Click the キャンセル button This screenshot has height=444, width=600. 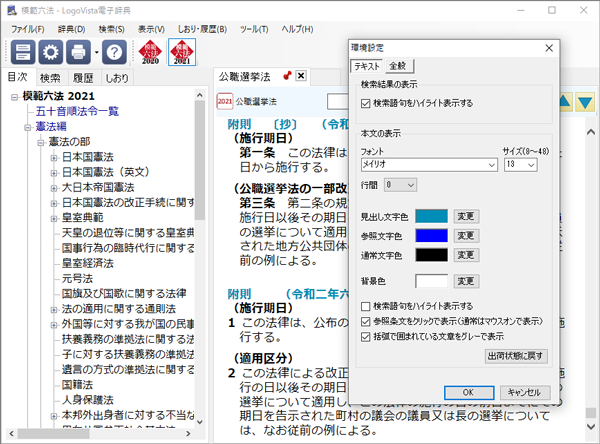coord(525,392)
